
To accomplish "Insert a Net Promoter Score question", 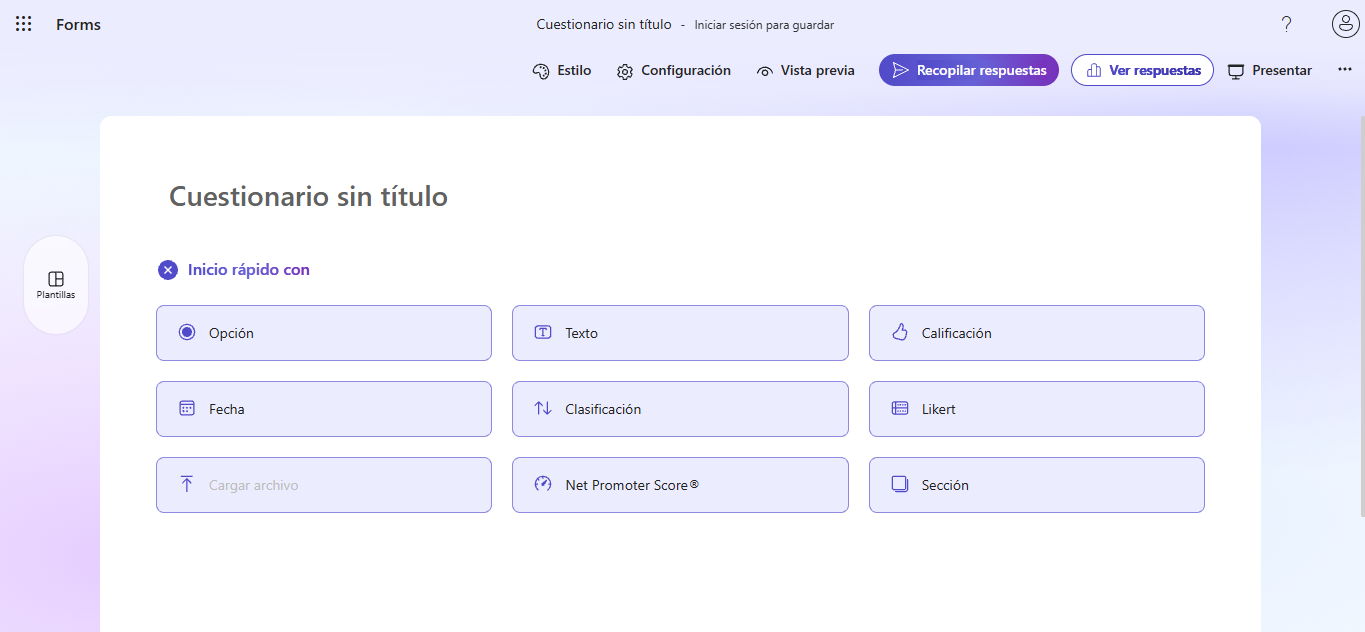I will pos(680,484).
